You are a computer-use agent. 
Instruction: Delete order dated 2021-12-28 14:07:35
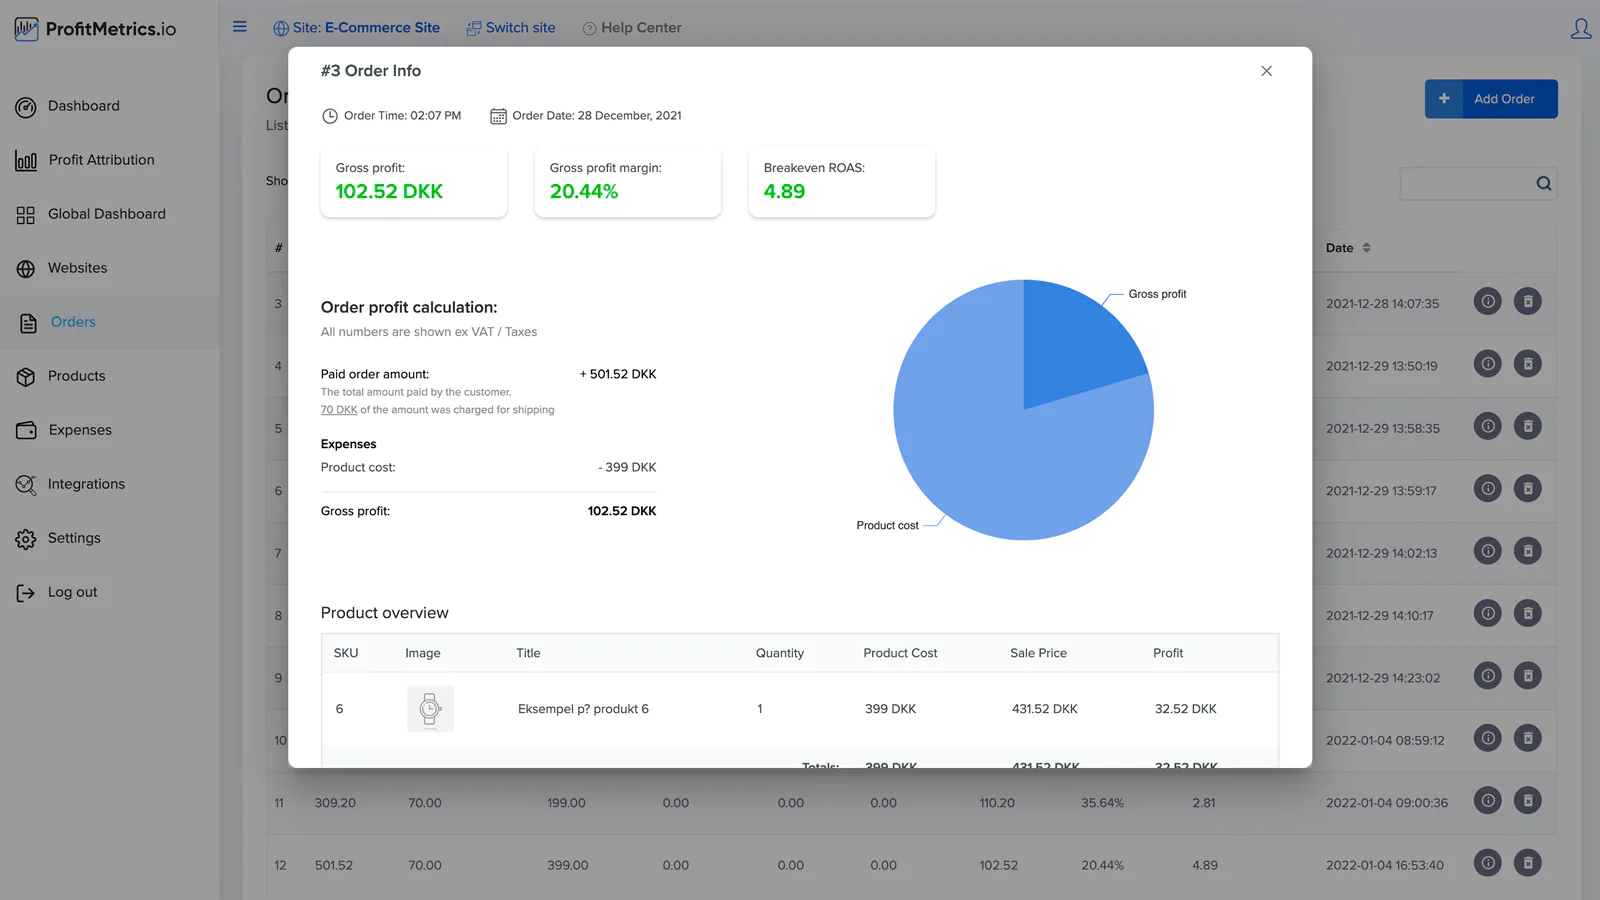1528,301
